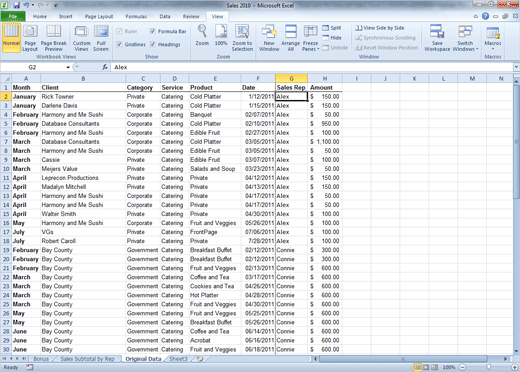Click the 100% zoom level label
Screen dimensions: 520x372
pos(449,367)
